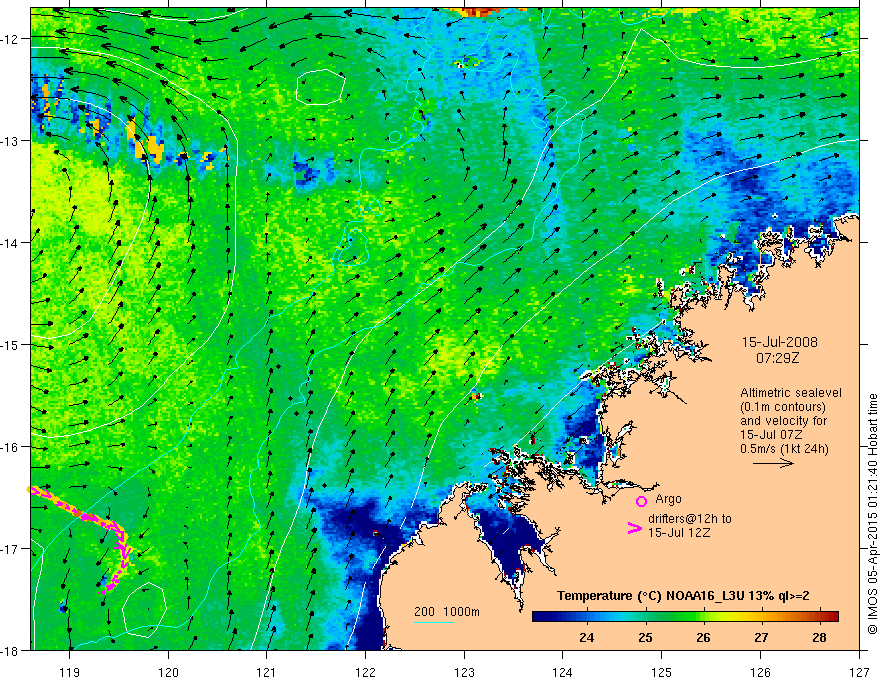Click the "Altimetric sealevel" caption line

[x=791, y=393]
